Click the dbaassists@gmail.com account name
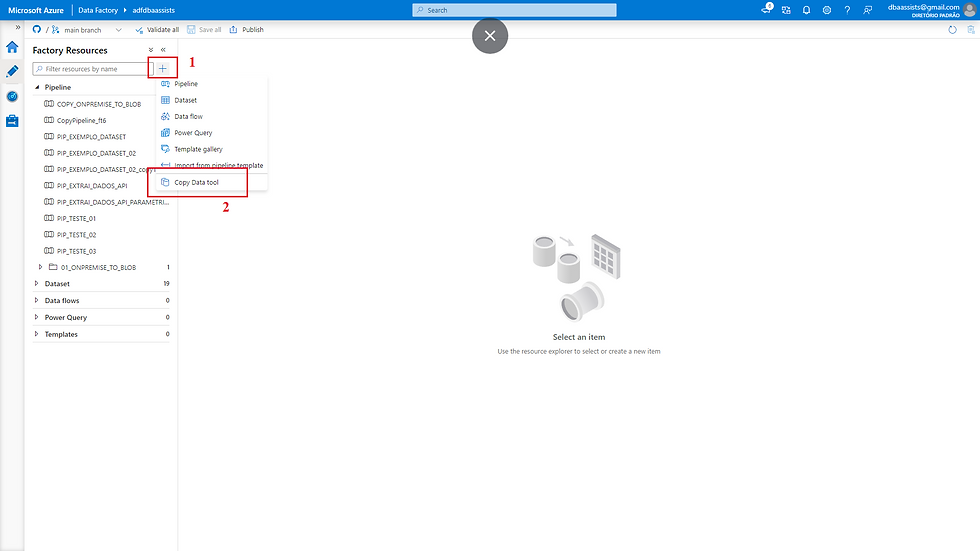This screenshot has width=980, height=551. [923, 7]
